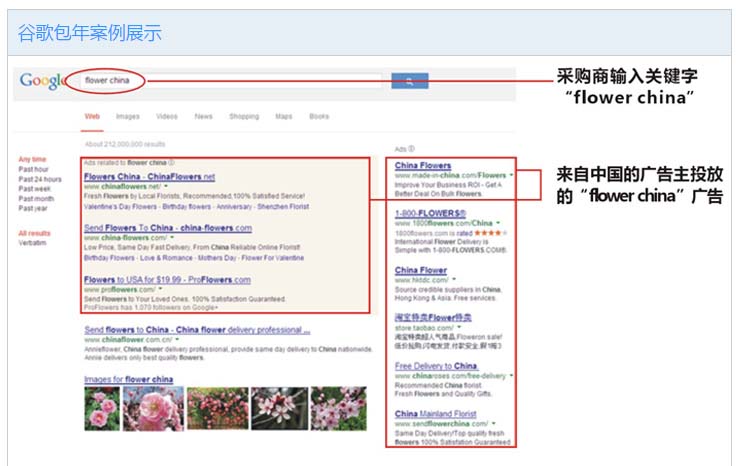Click info icon beside 'Ads related to flower china'
The height and width of the screenshot is (466, 736).
pyautogui.click(x=171, y=162)
